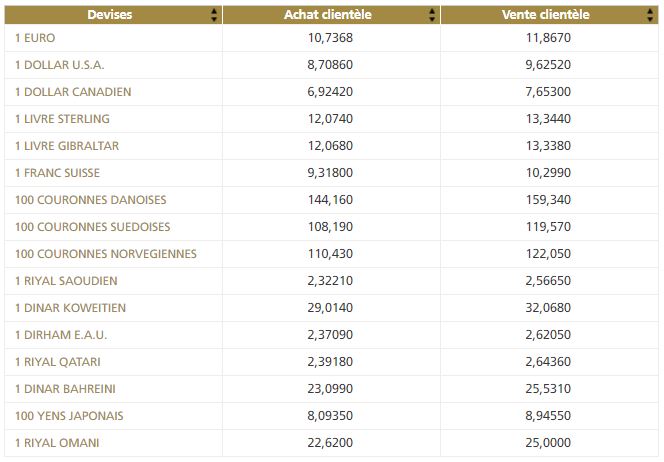Choose the 1 LIVRE STERLING row
This screenshot has height=462, width=664.
point(63,119)
